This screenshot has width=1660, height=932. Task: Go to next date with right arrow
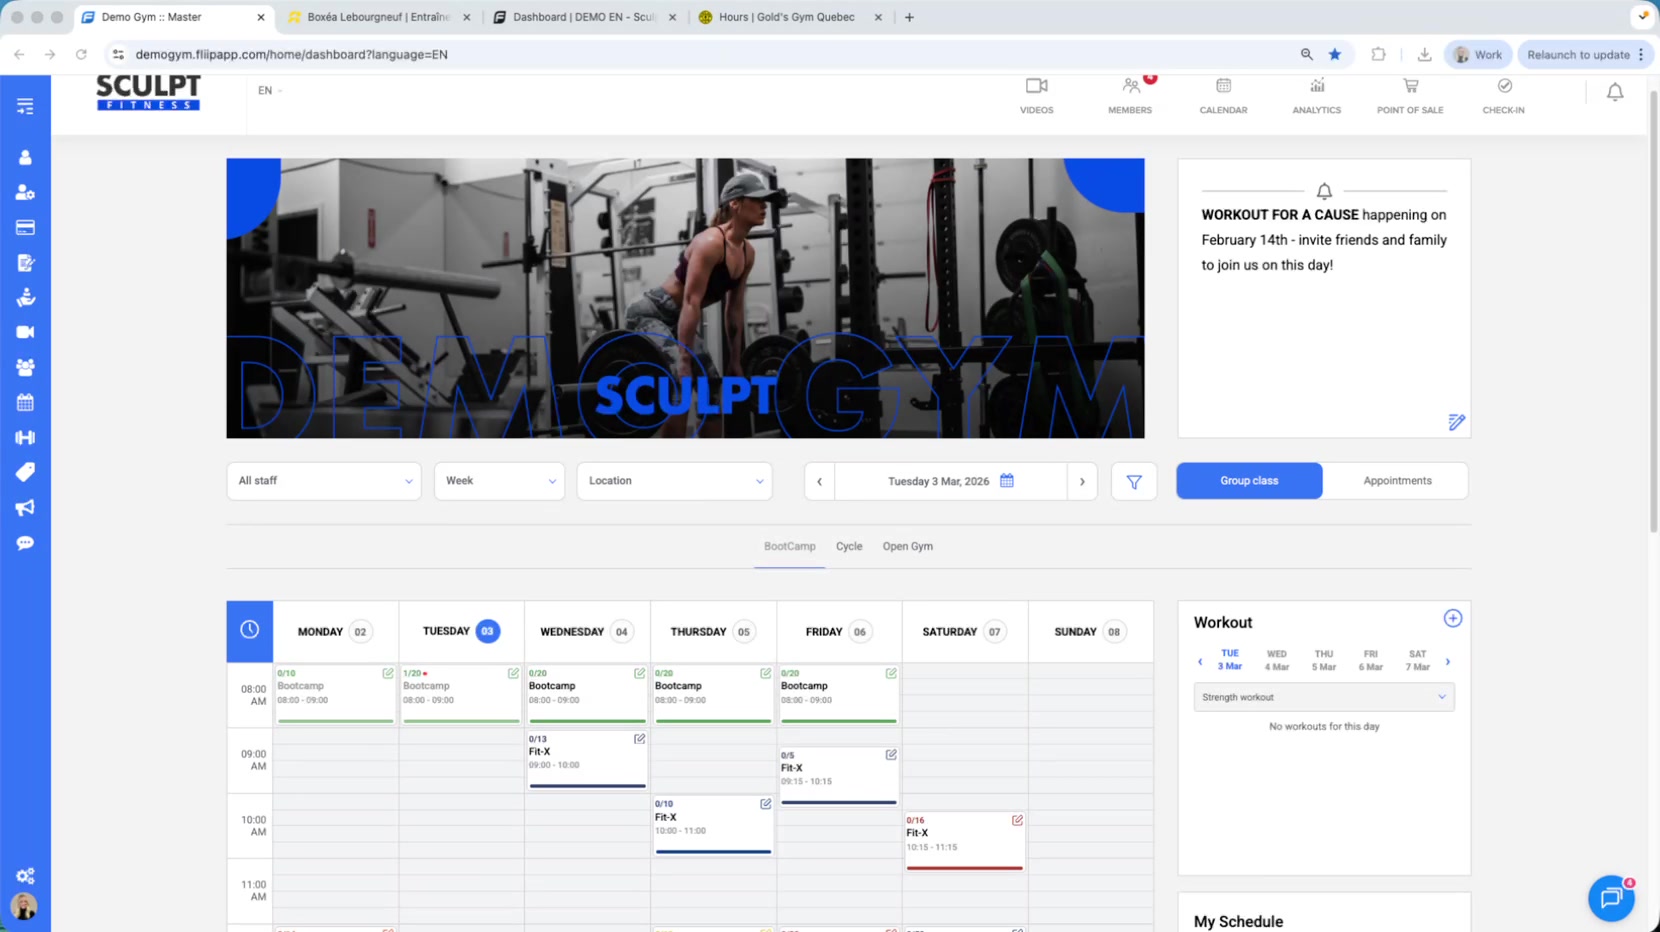tap(1081, 481)
